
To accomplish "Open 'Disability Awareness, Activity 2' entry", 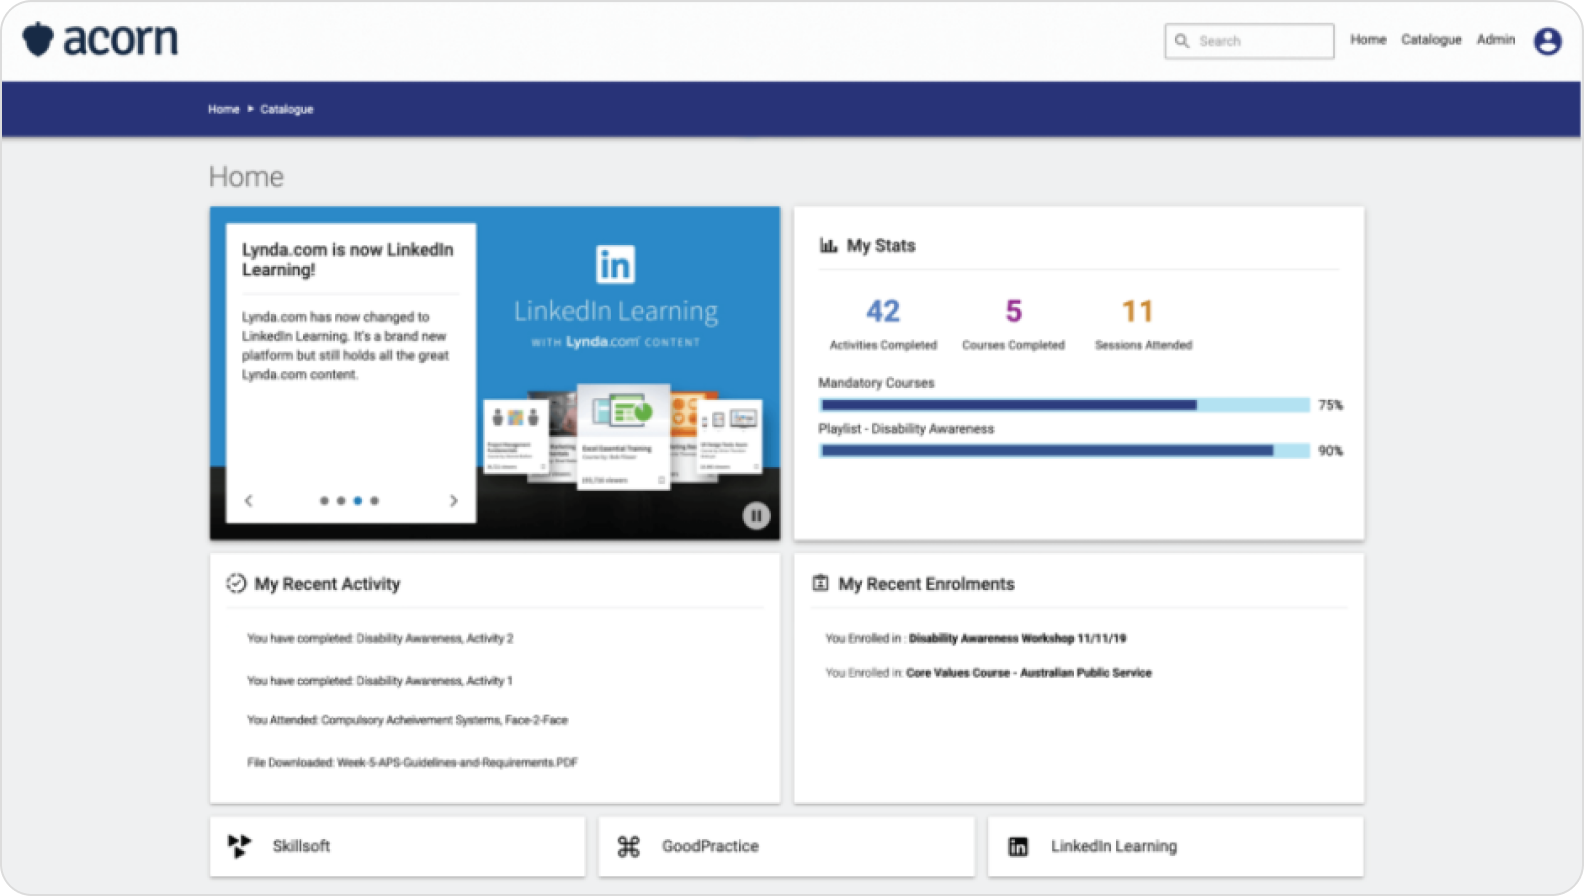I will [380, 638].
